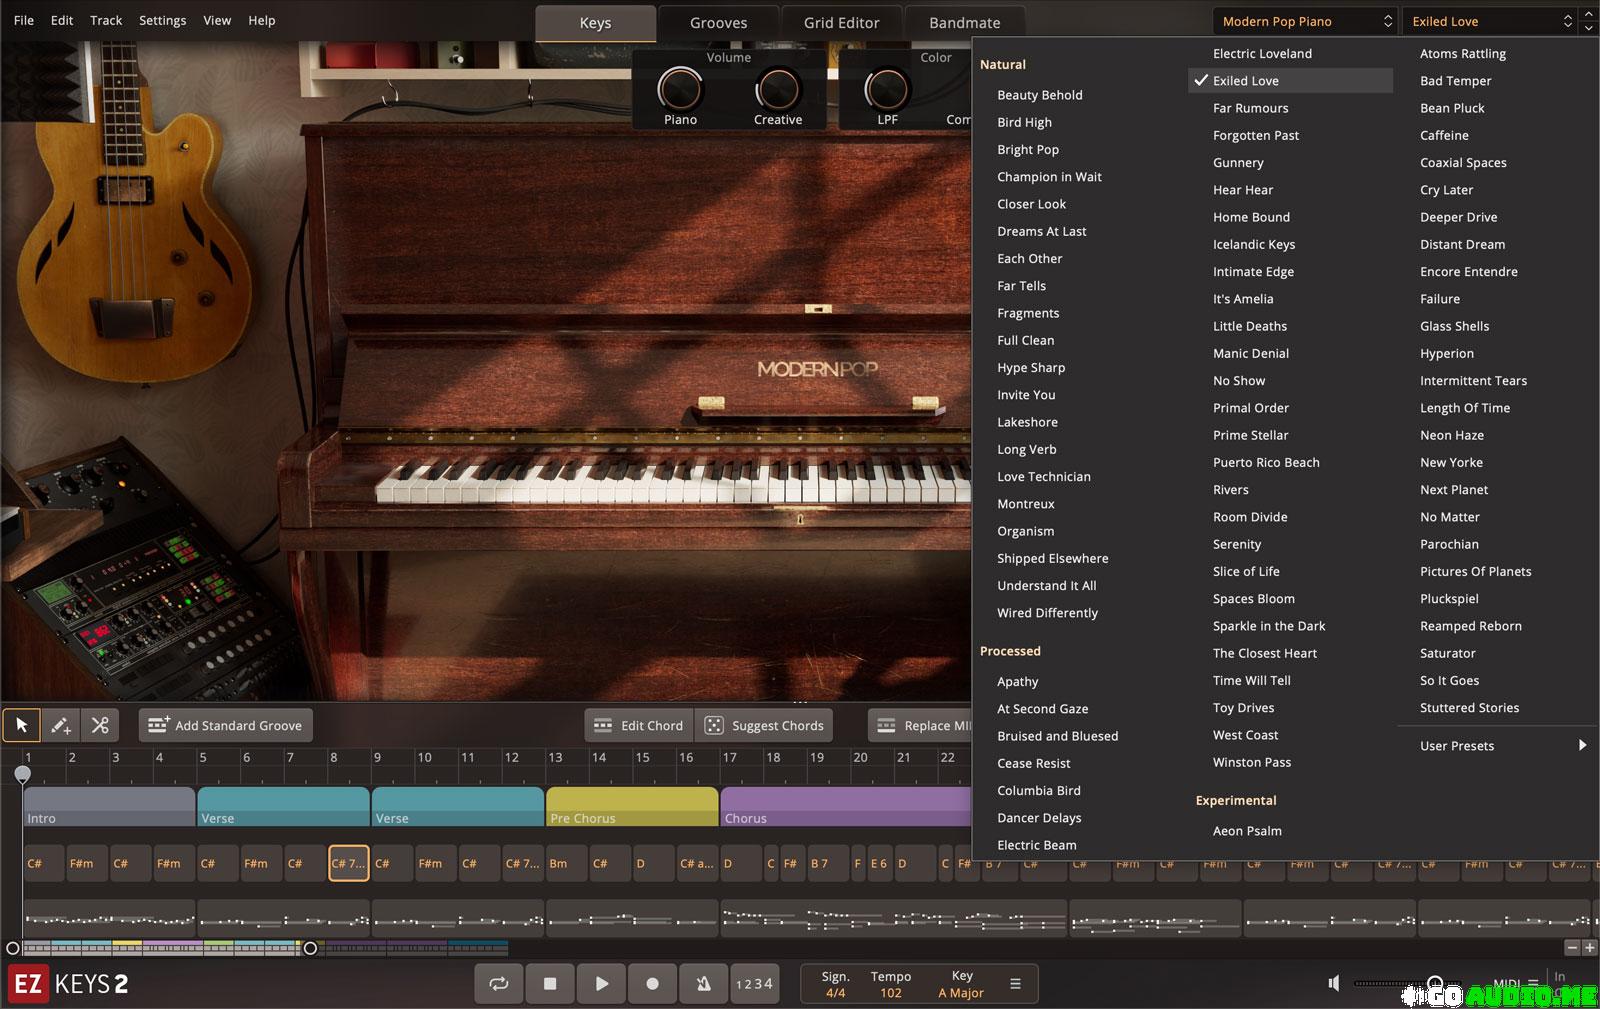This screenshot has width=1600, height=1009.
Task: Click the Edit Chord button
Action: (x=638, y=725)
